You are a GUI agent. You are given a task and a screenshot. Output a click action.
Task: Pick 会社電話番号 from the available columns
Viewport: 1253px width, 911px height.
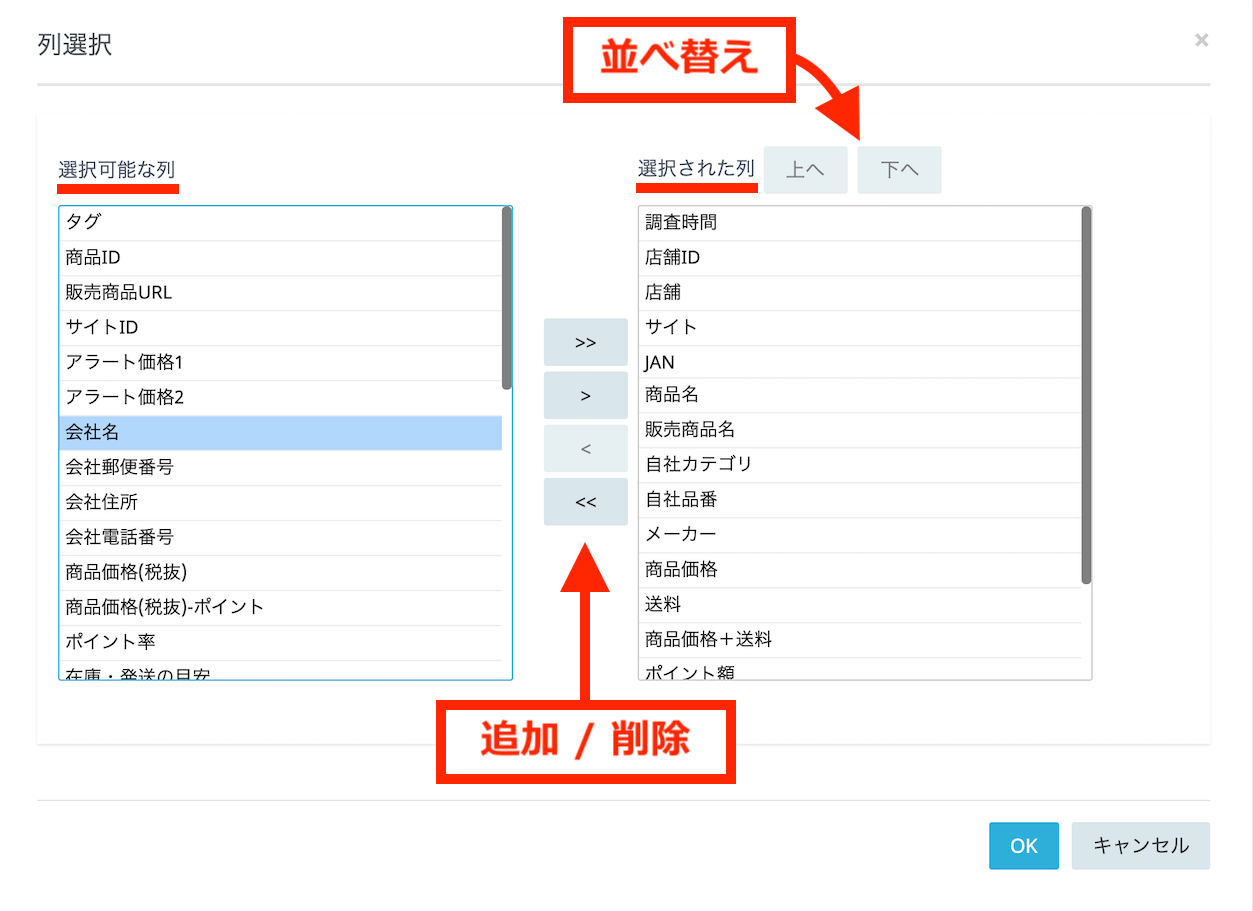pyautogui.click(x=280, y=537)
